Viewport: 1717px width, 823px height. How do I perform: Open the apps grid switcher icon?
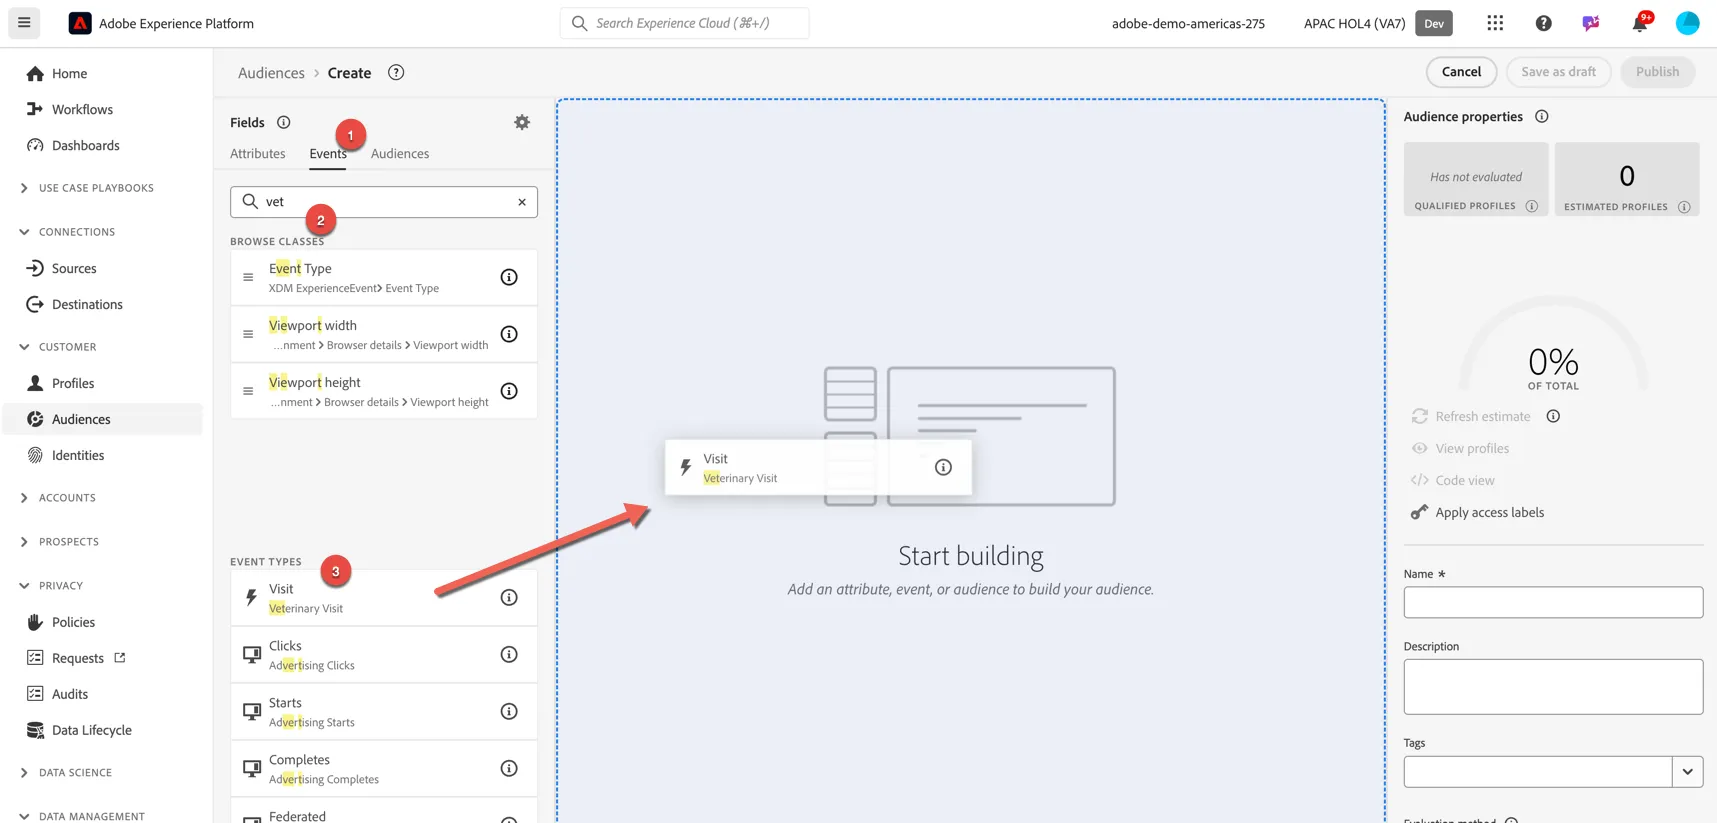1495,23
